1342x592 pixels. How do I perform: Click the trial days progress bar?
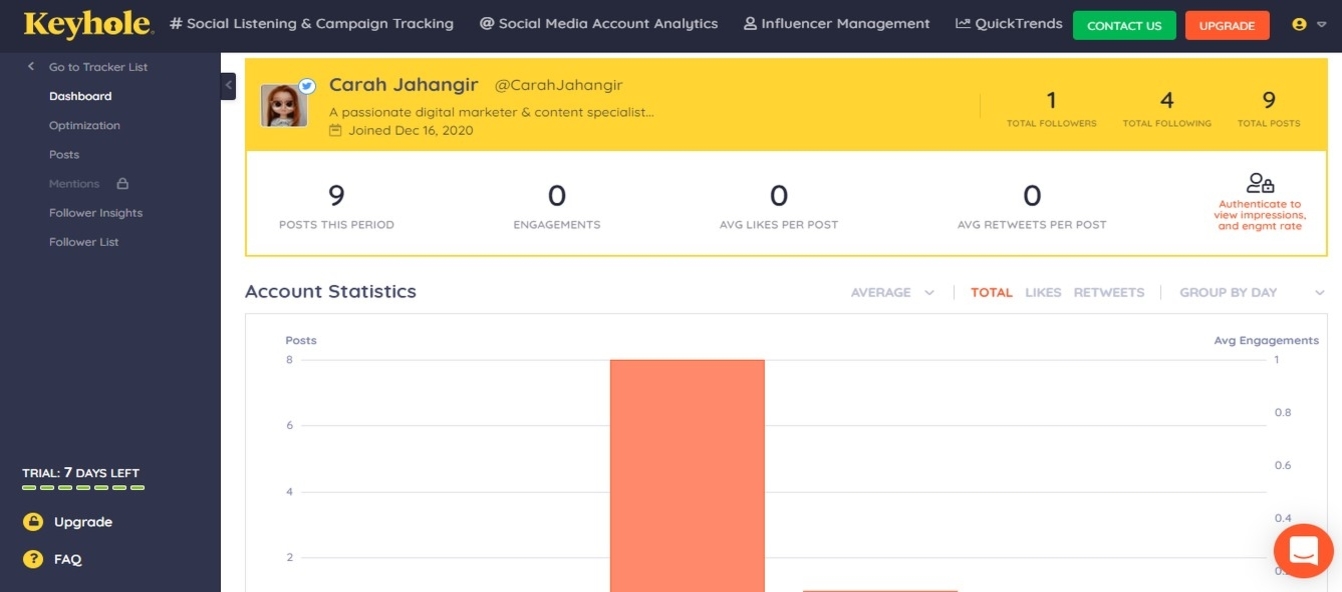click(x=83, y=488)
